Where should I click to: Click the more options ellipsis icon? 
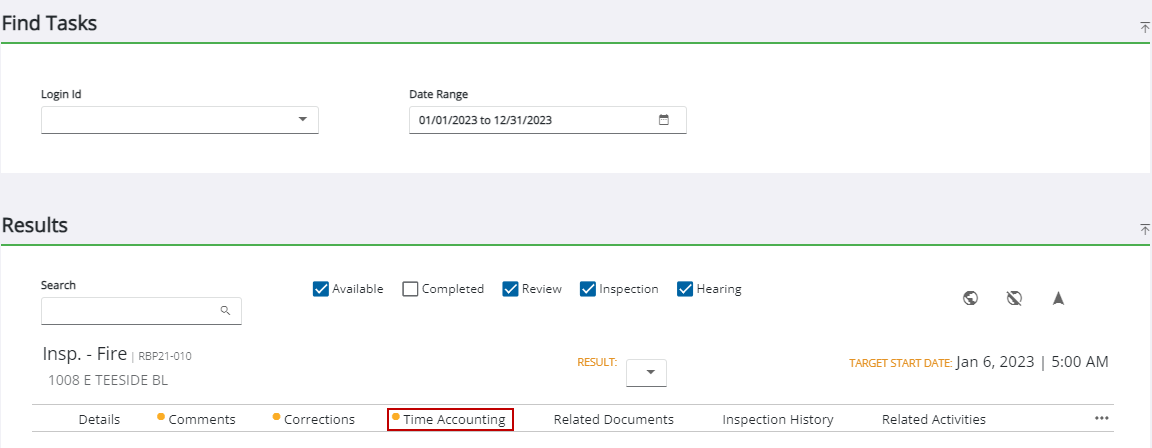[x=1101, y=418]
